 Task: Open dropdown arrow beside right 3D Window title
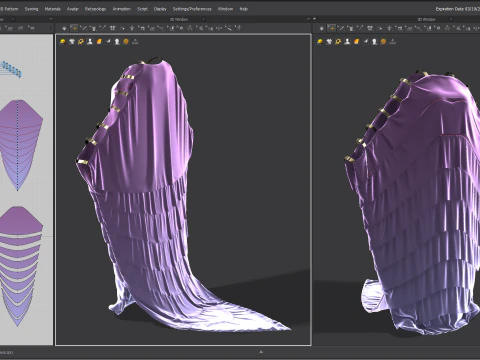point(451,19)
